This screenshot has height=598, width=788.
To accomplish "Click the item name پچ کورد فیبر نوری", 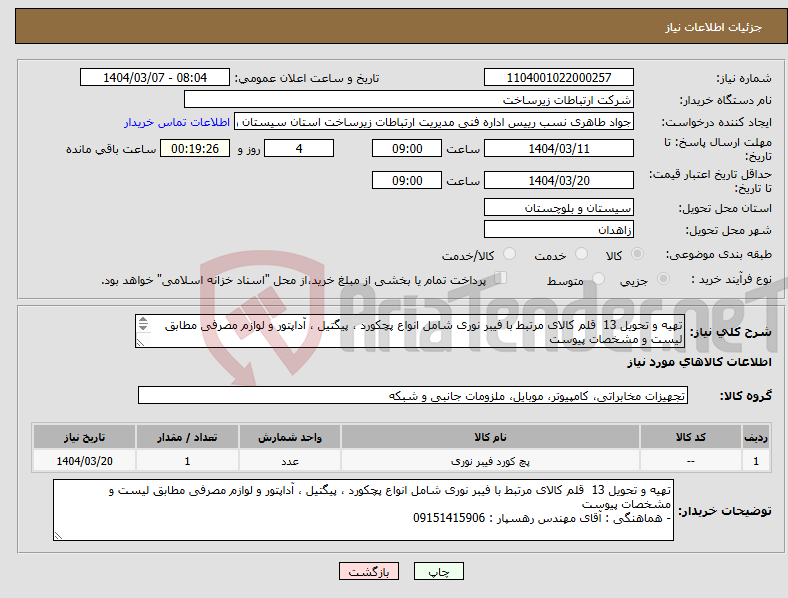I will point(490,461).
